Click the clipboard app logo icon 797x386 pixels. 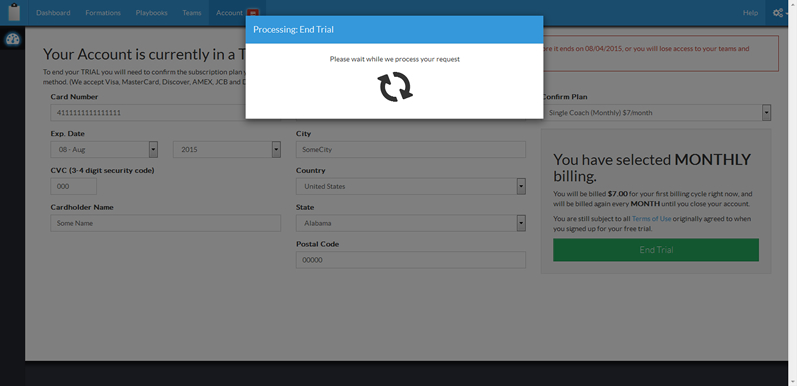coord(14,12)
